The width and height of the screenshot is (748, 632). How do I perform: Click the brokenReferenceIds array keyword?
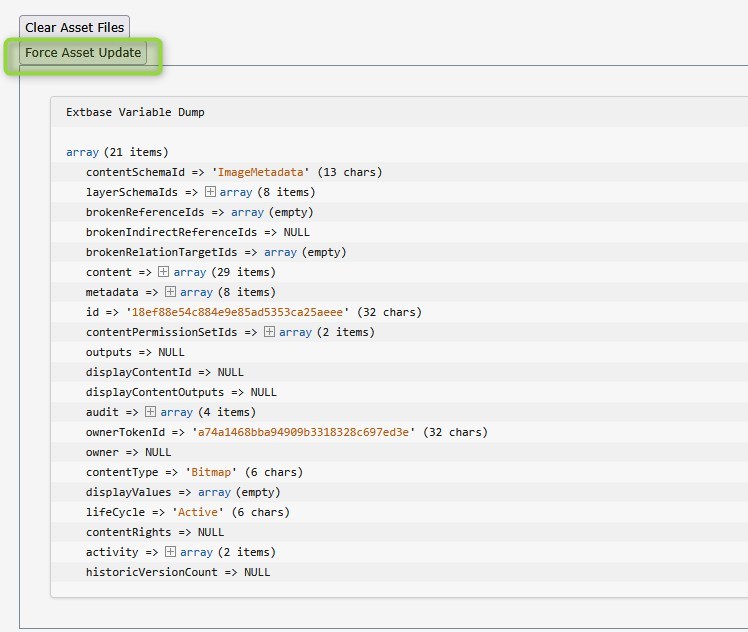(x=247, y=212)
